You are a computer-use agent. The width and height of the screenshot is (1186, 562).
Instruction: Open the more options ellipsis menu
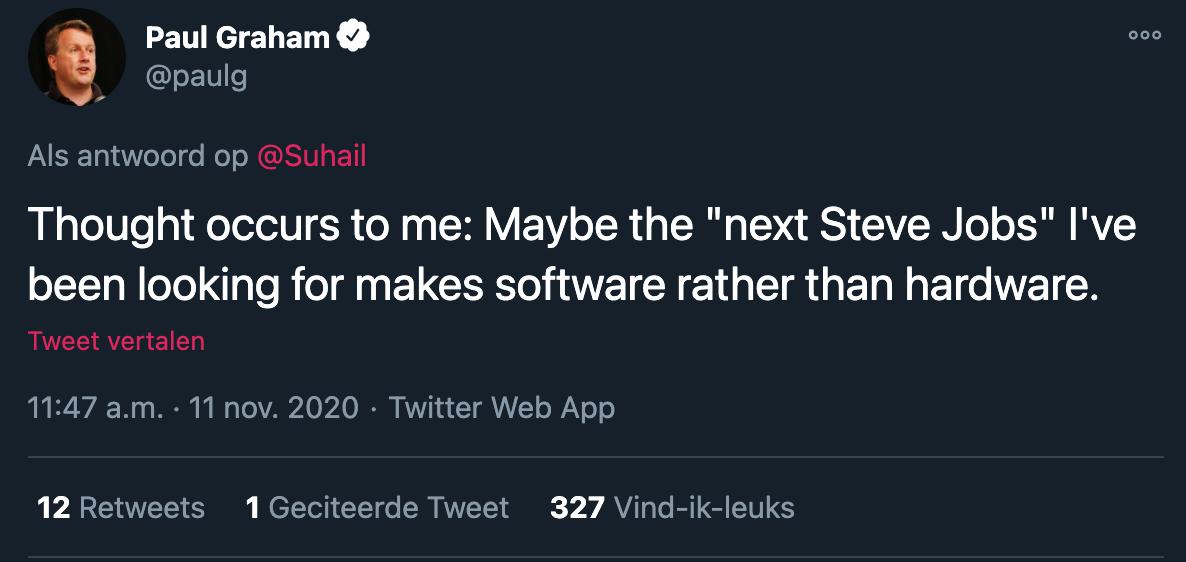1144,35
